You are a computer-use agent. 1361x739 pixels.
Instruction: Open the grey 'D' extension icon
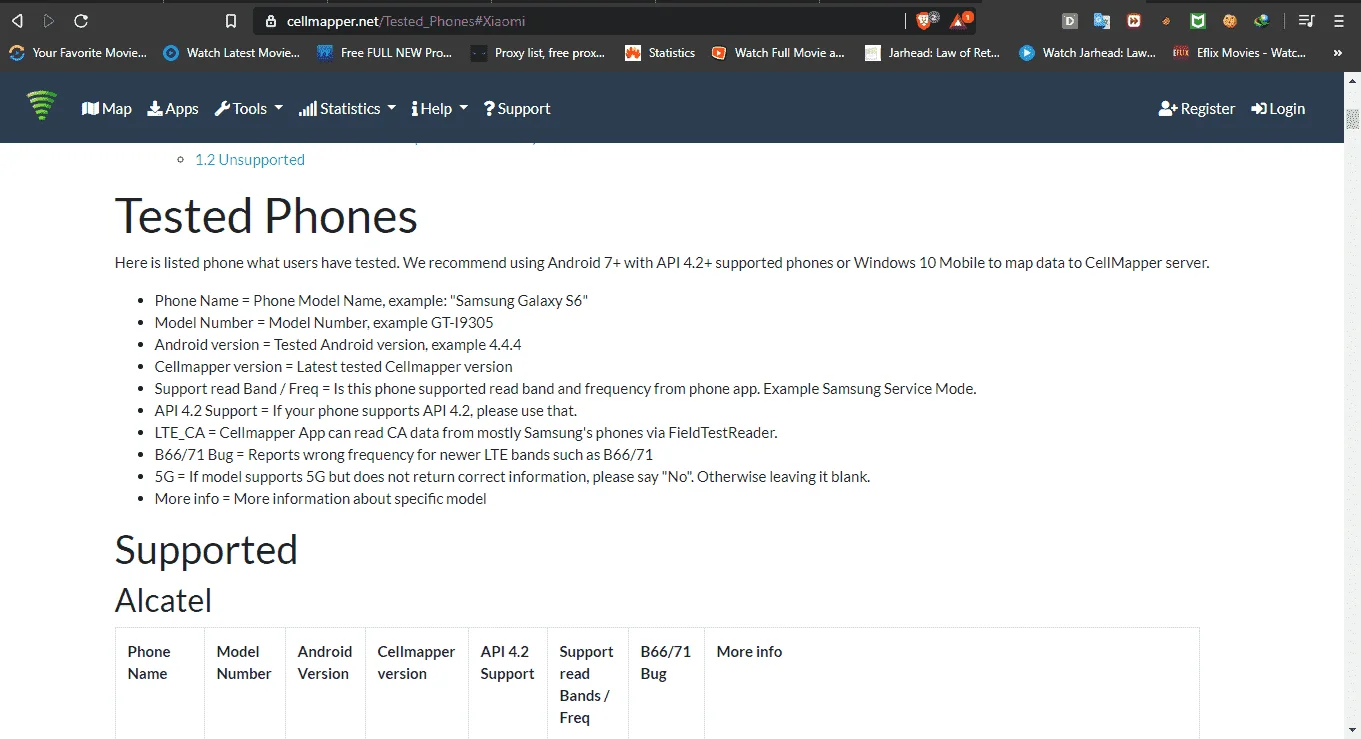click(1070, 20)
